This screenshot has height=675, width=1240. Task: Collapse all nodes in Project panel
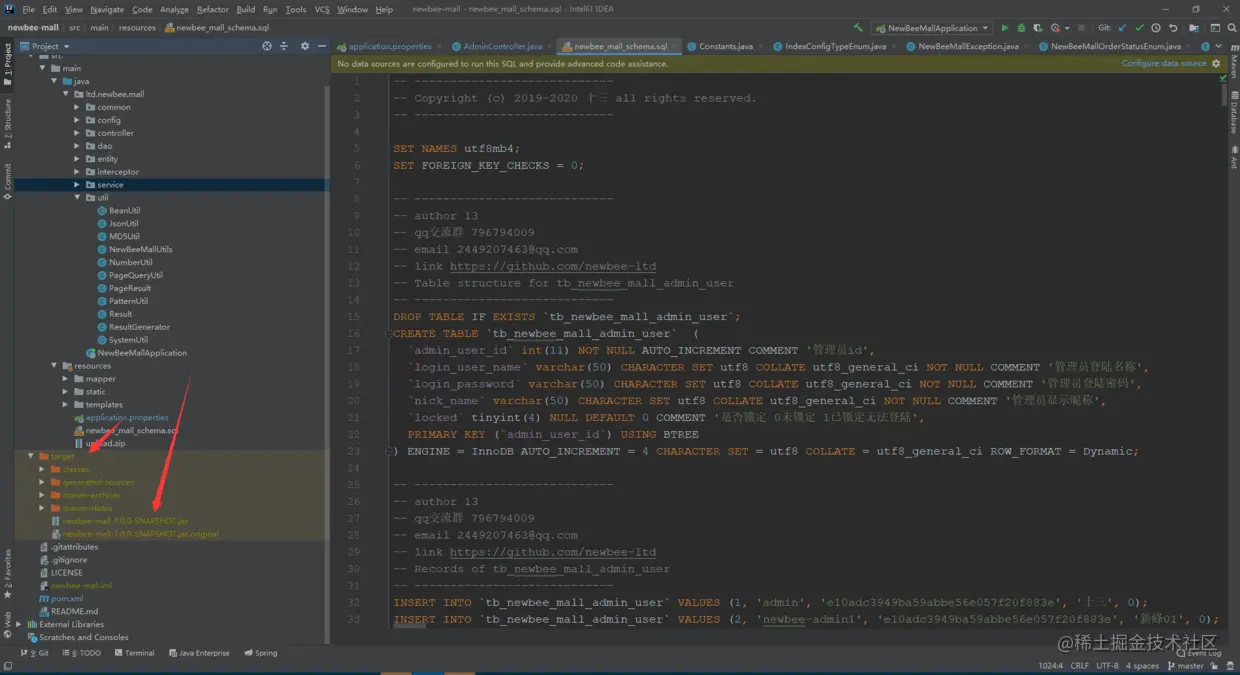point(284,46)
